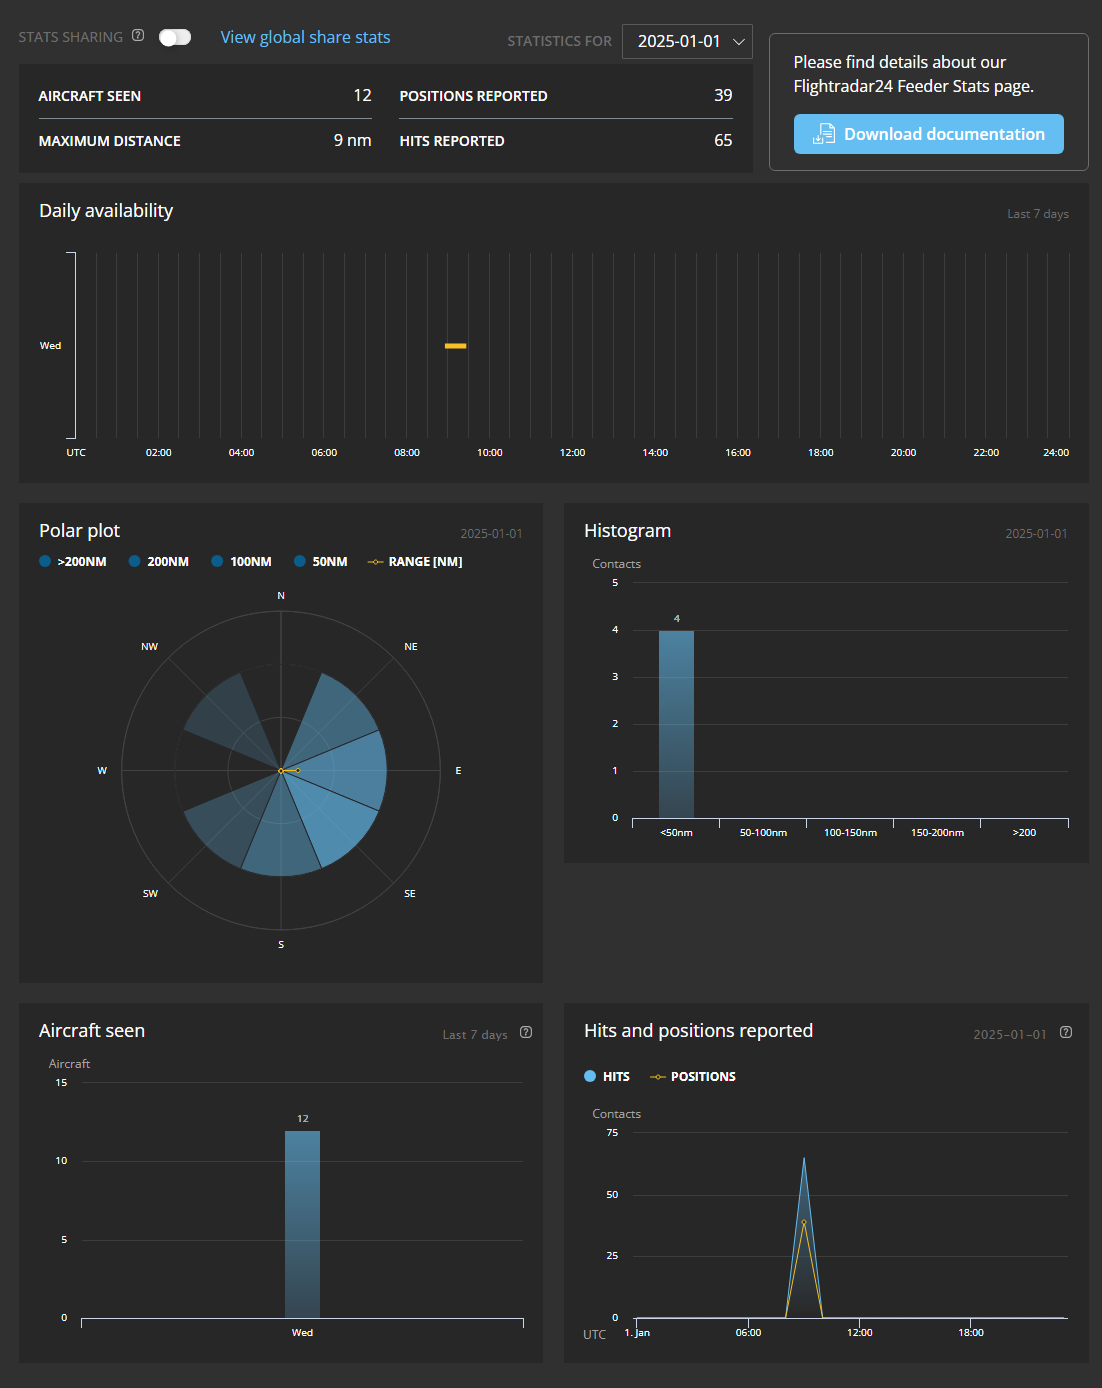Click the HITS legend blue dot
Viewport: 1102px width, 1388px height.
[x=590, y=1077]
